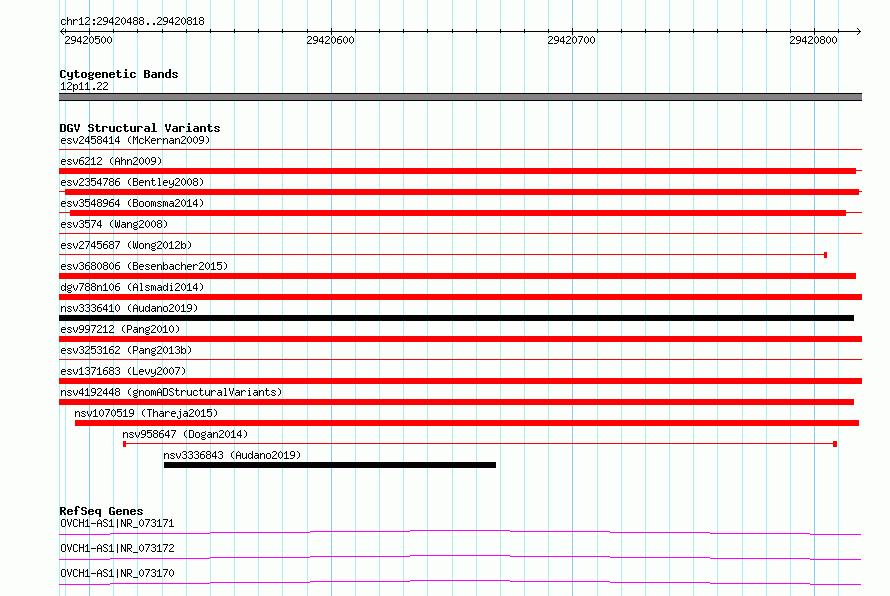Select variant label esv2354786 (Bentley2008)
The image size is (890, 596).
click(x=132, y=182)
